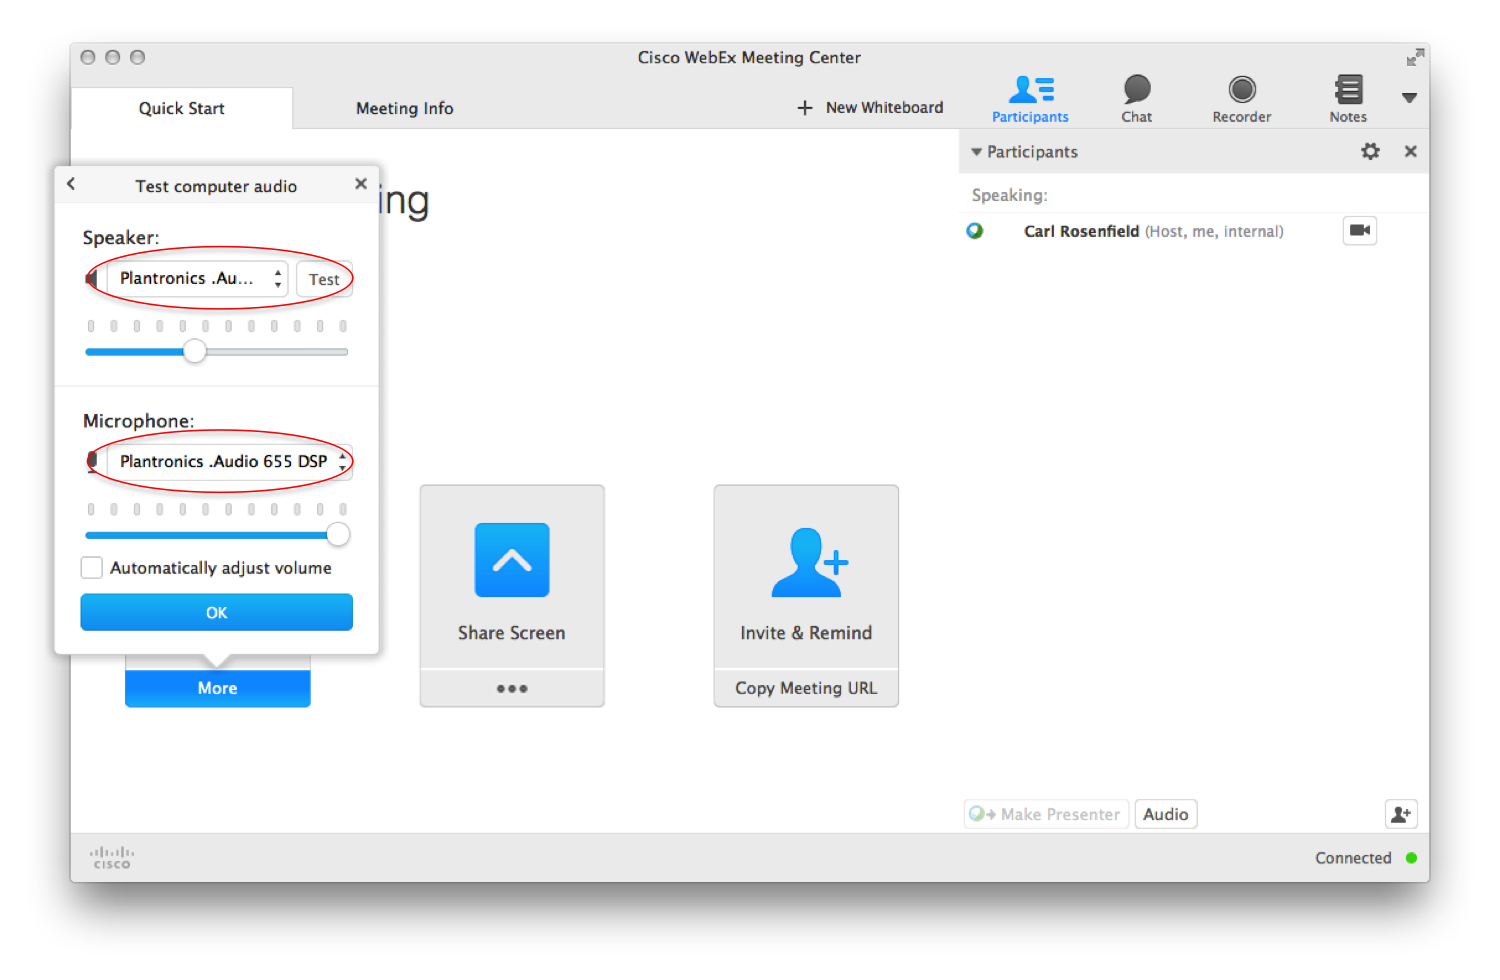Toggle full screen using the title bar arrows icon
This screenshot has width=1500, height=980.
[x=1415, y=58]
